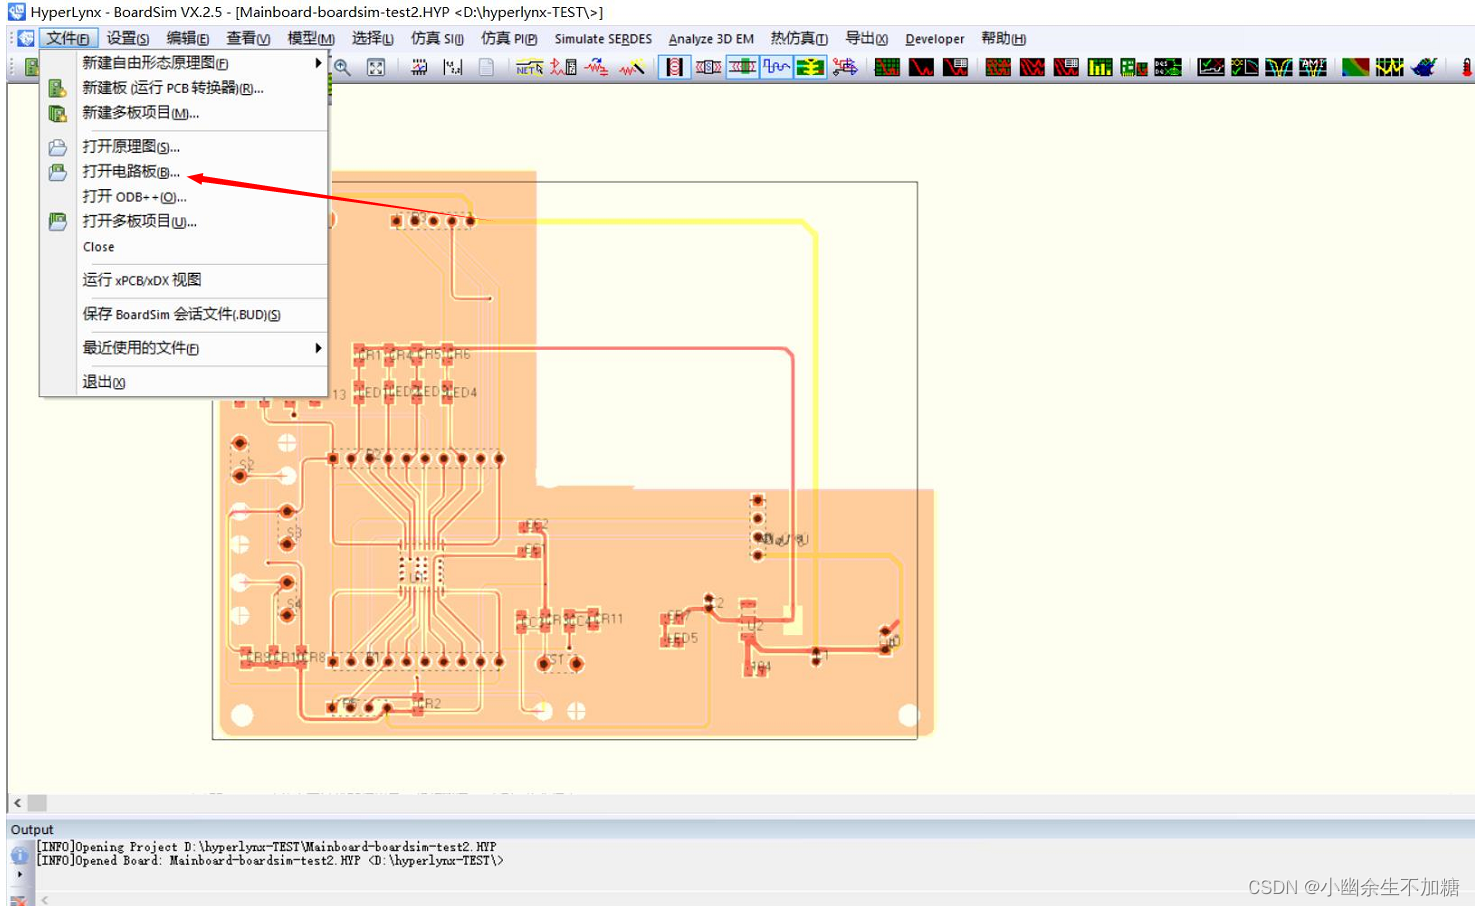Click the yellow bar chart toolbar icon
Screen dimensions: 1475x906
click(x=1100, y=67)
